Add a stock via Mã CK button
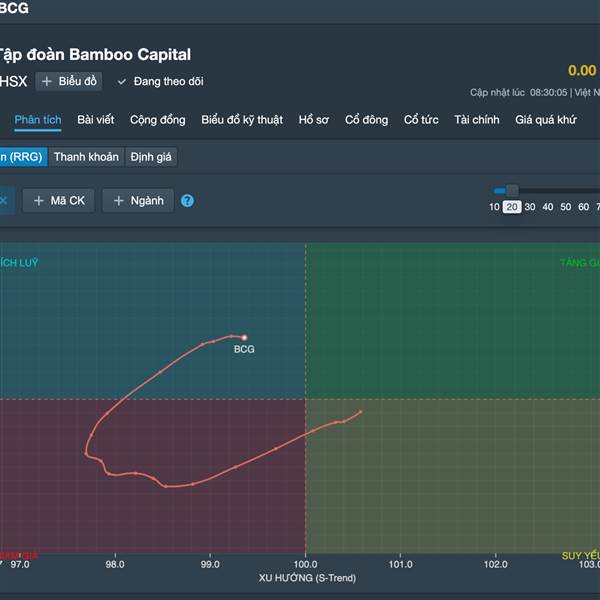 59,201
